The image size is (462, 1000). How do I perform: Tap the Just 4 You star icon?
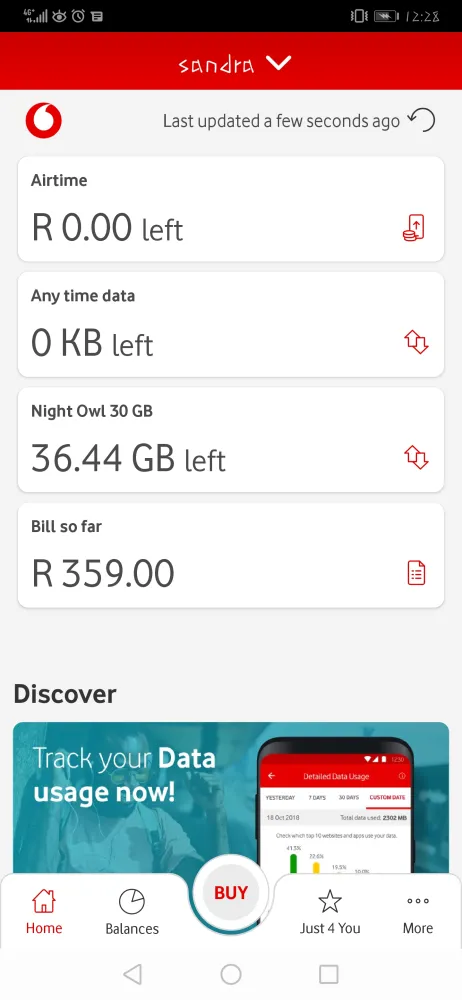pyautogui.click(x=330, y=901)
